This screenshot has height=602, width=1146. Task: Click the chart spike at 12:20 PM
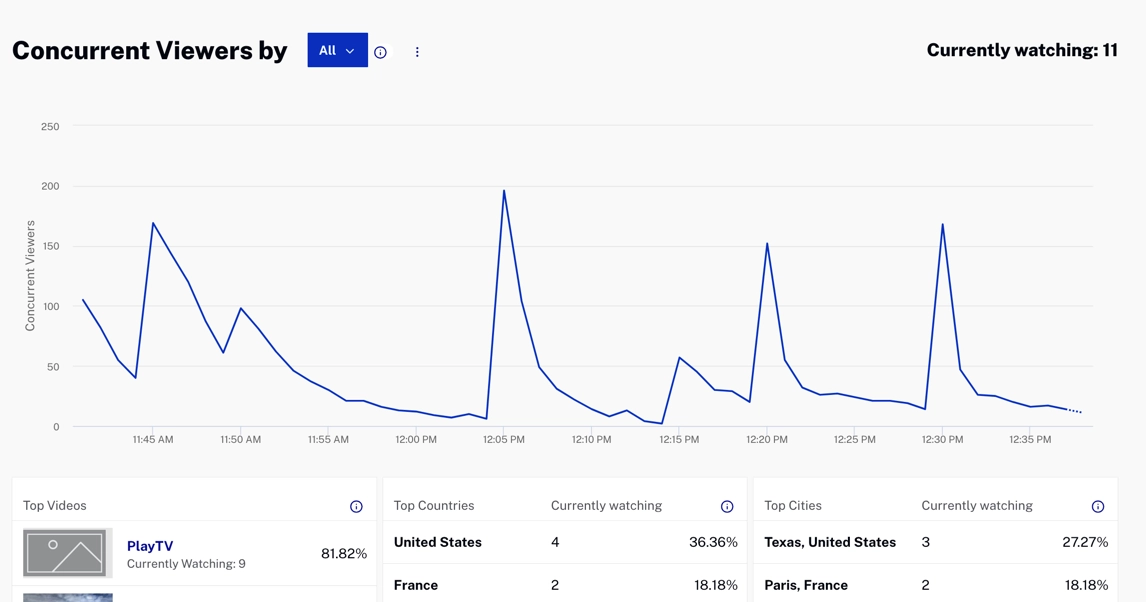click(x=767, y=244)
